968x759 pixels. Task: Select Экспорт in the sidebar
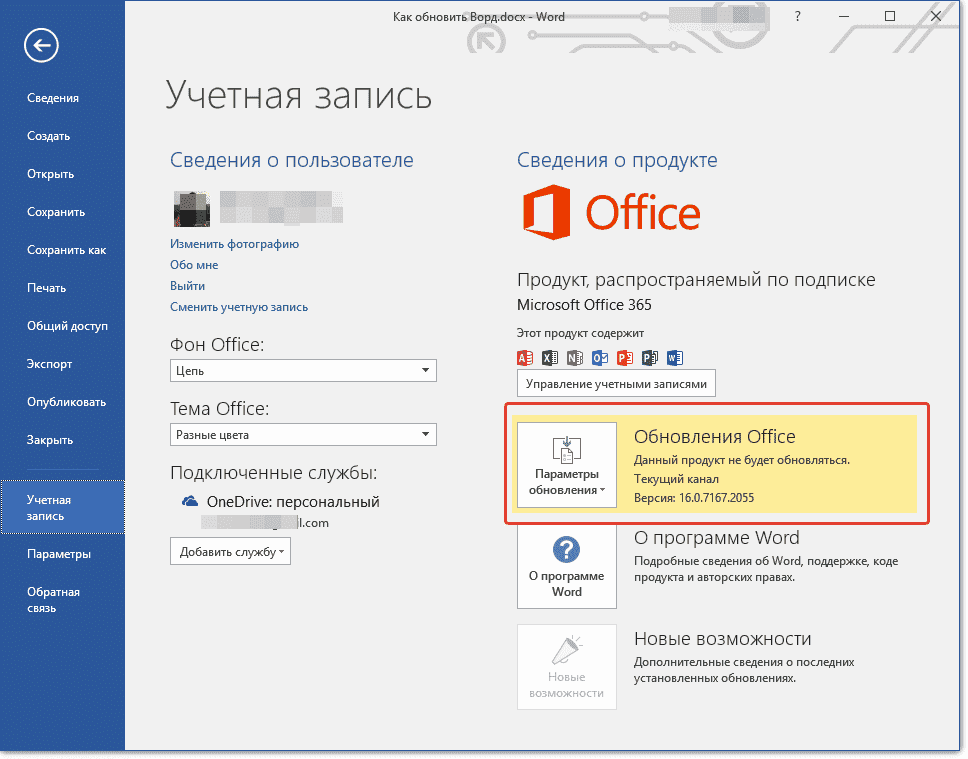point(49,364)
